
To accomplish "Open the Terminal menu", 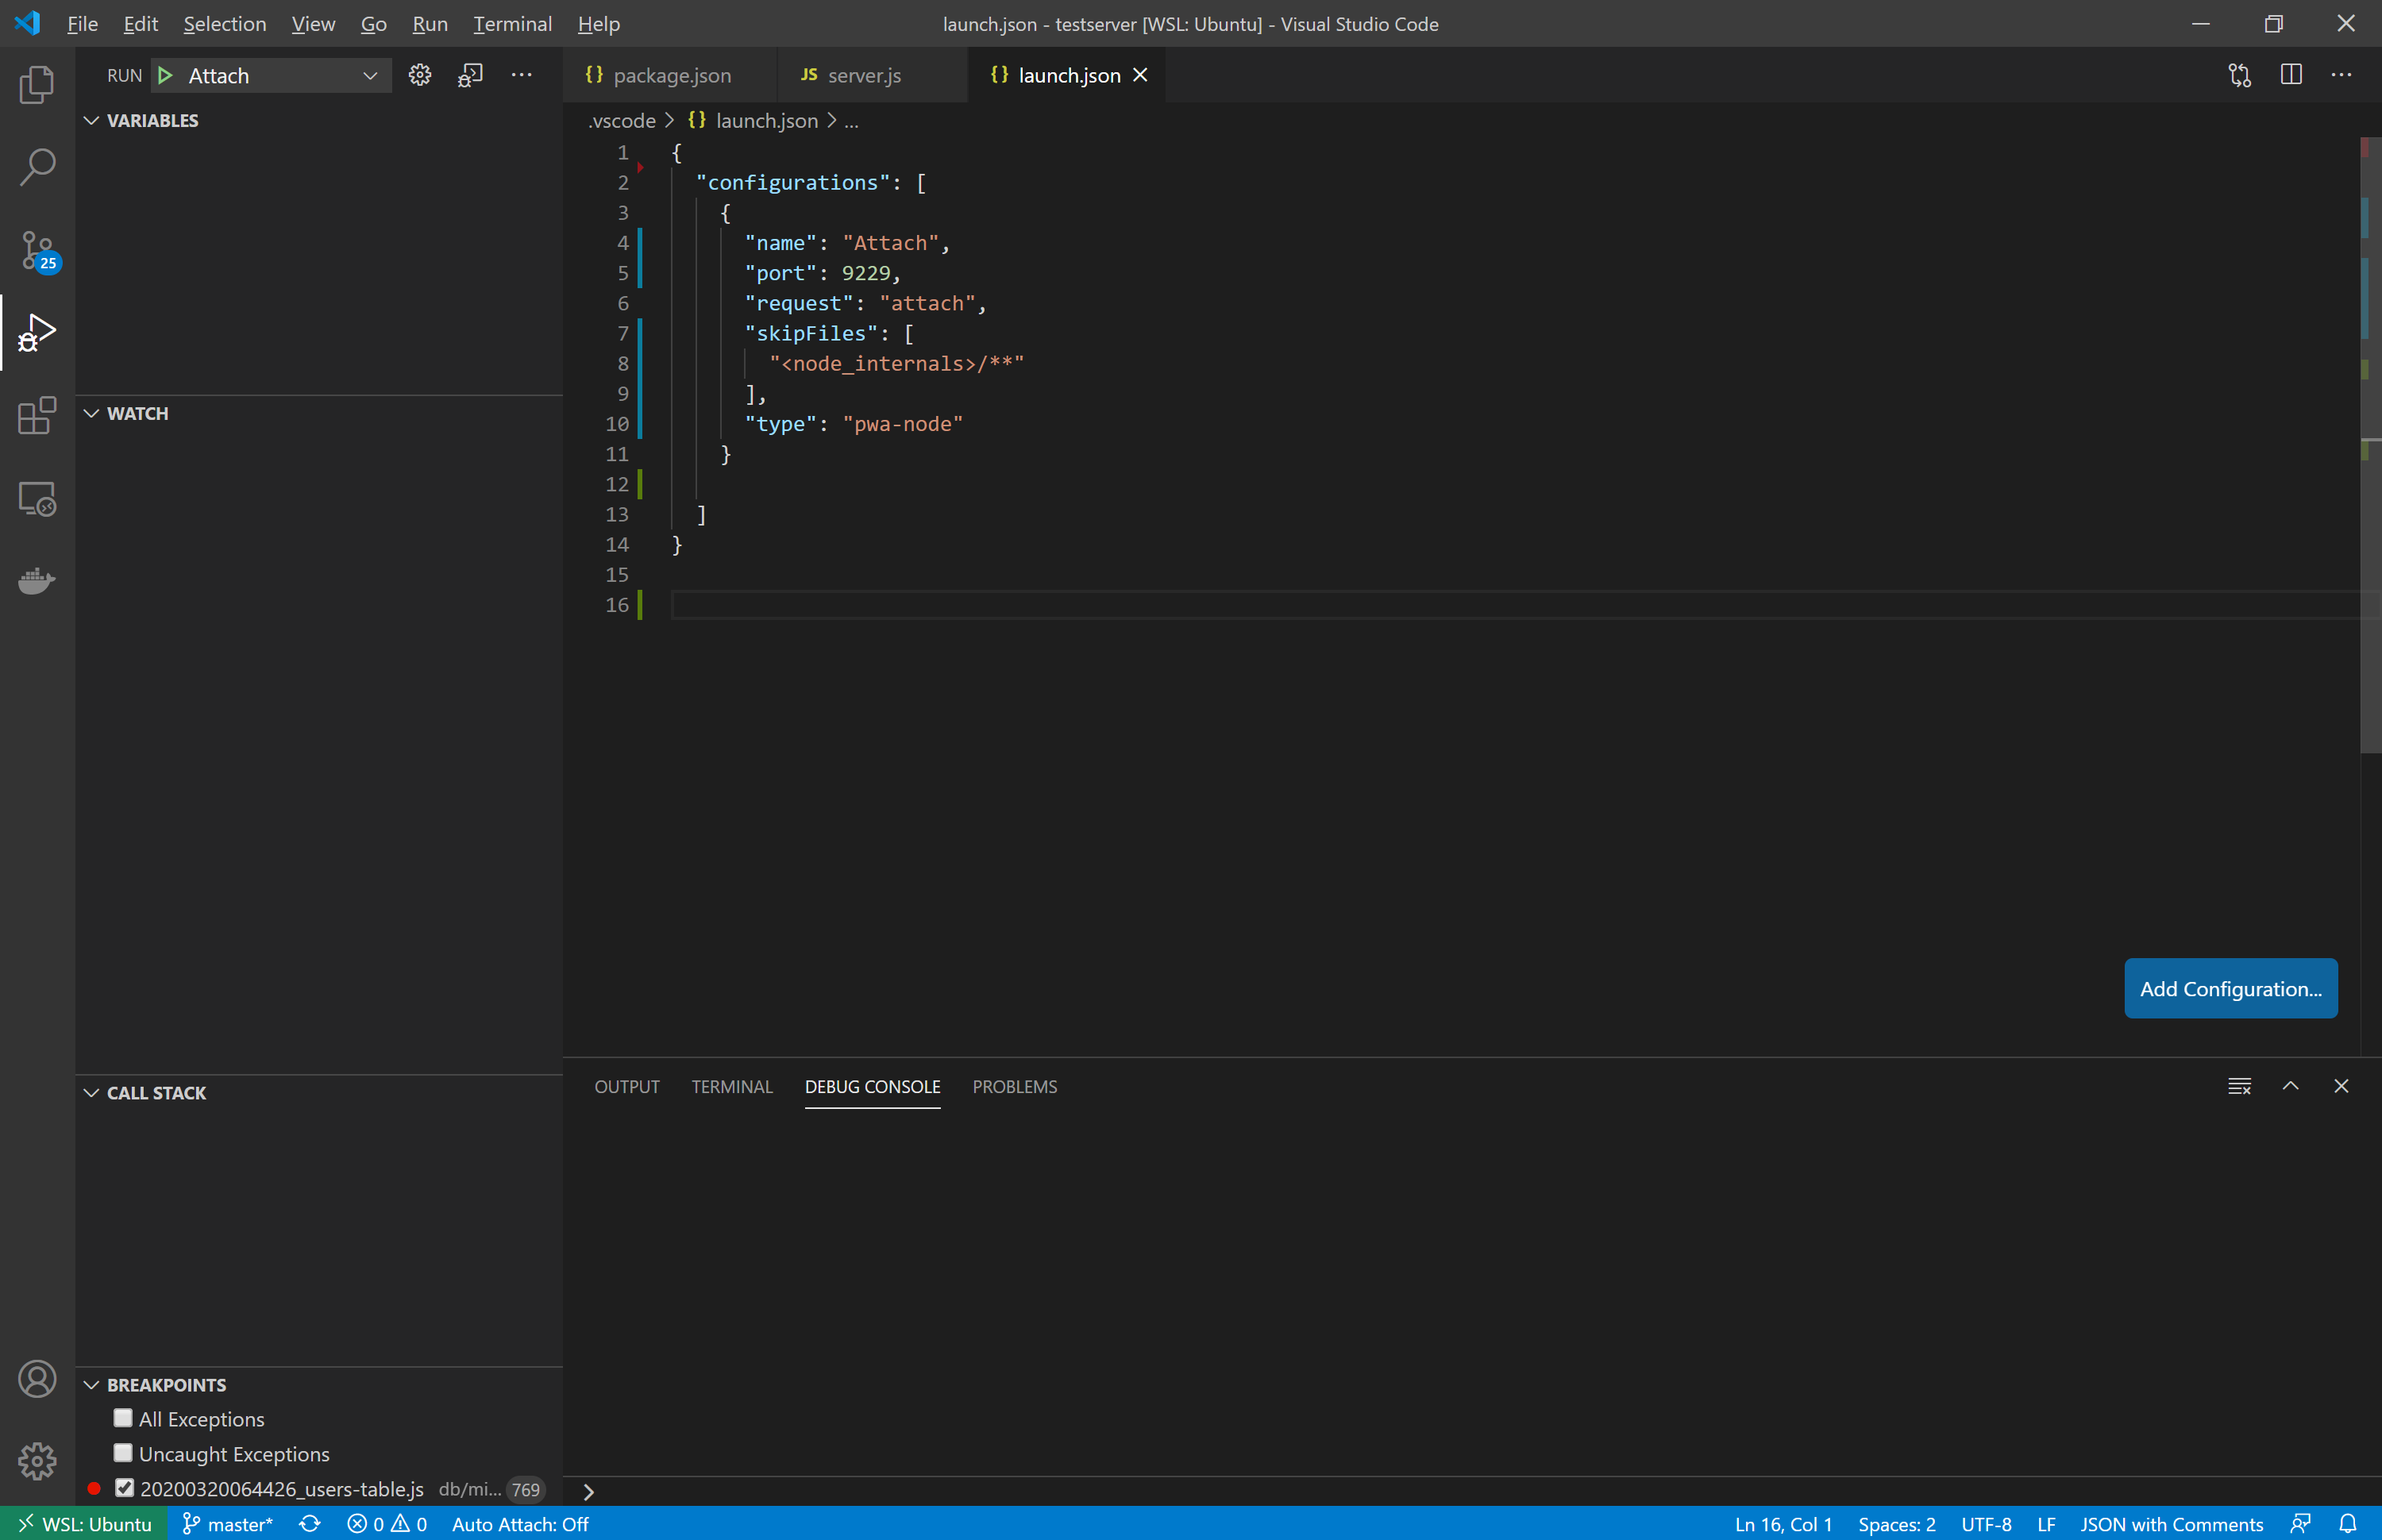I will (512, 24).
